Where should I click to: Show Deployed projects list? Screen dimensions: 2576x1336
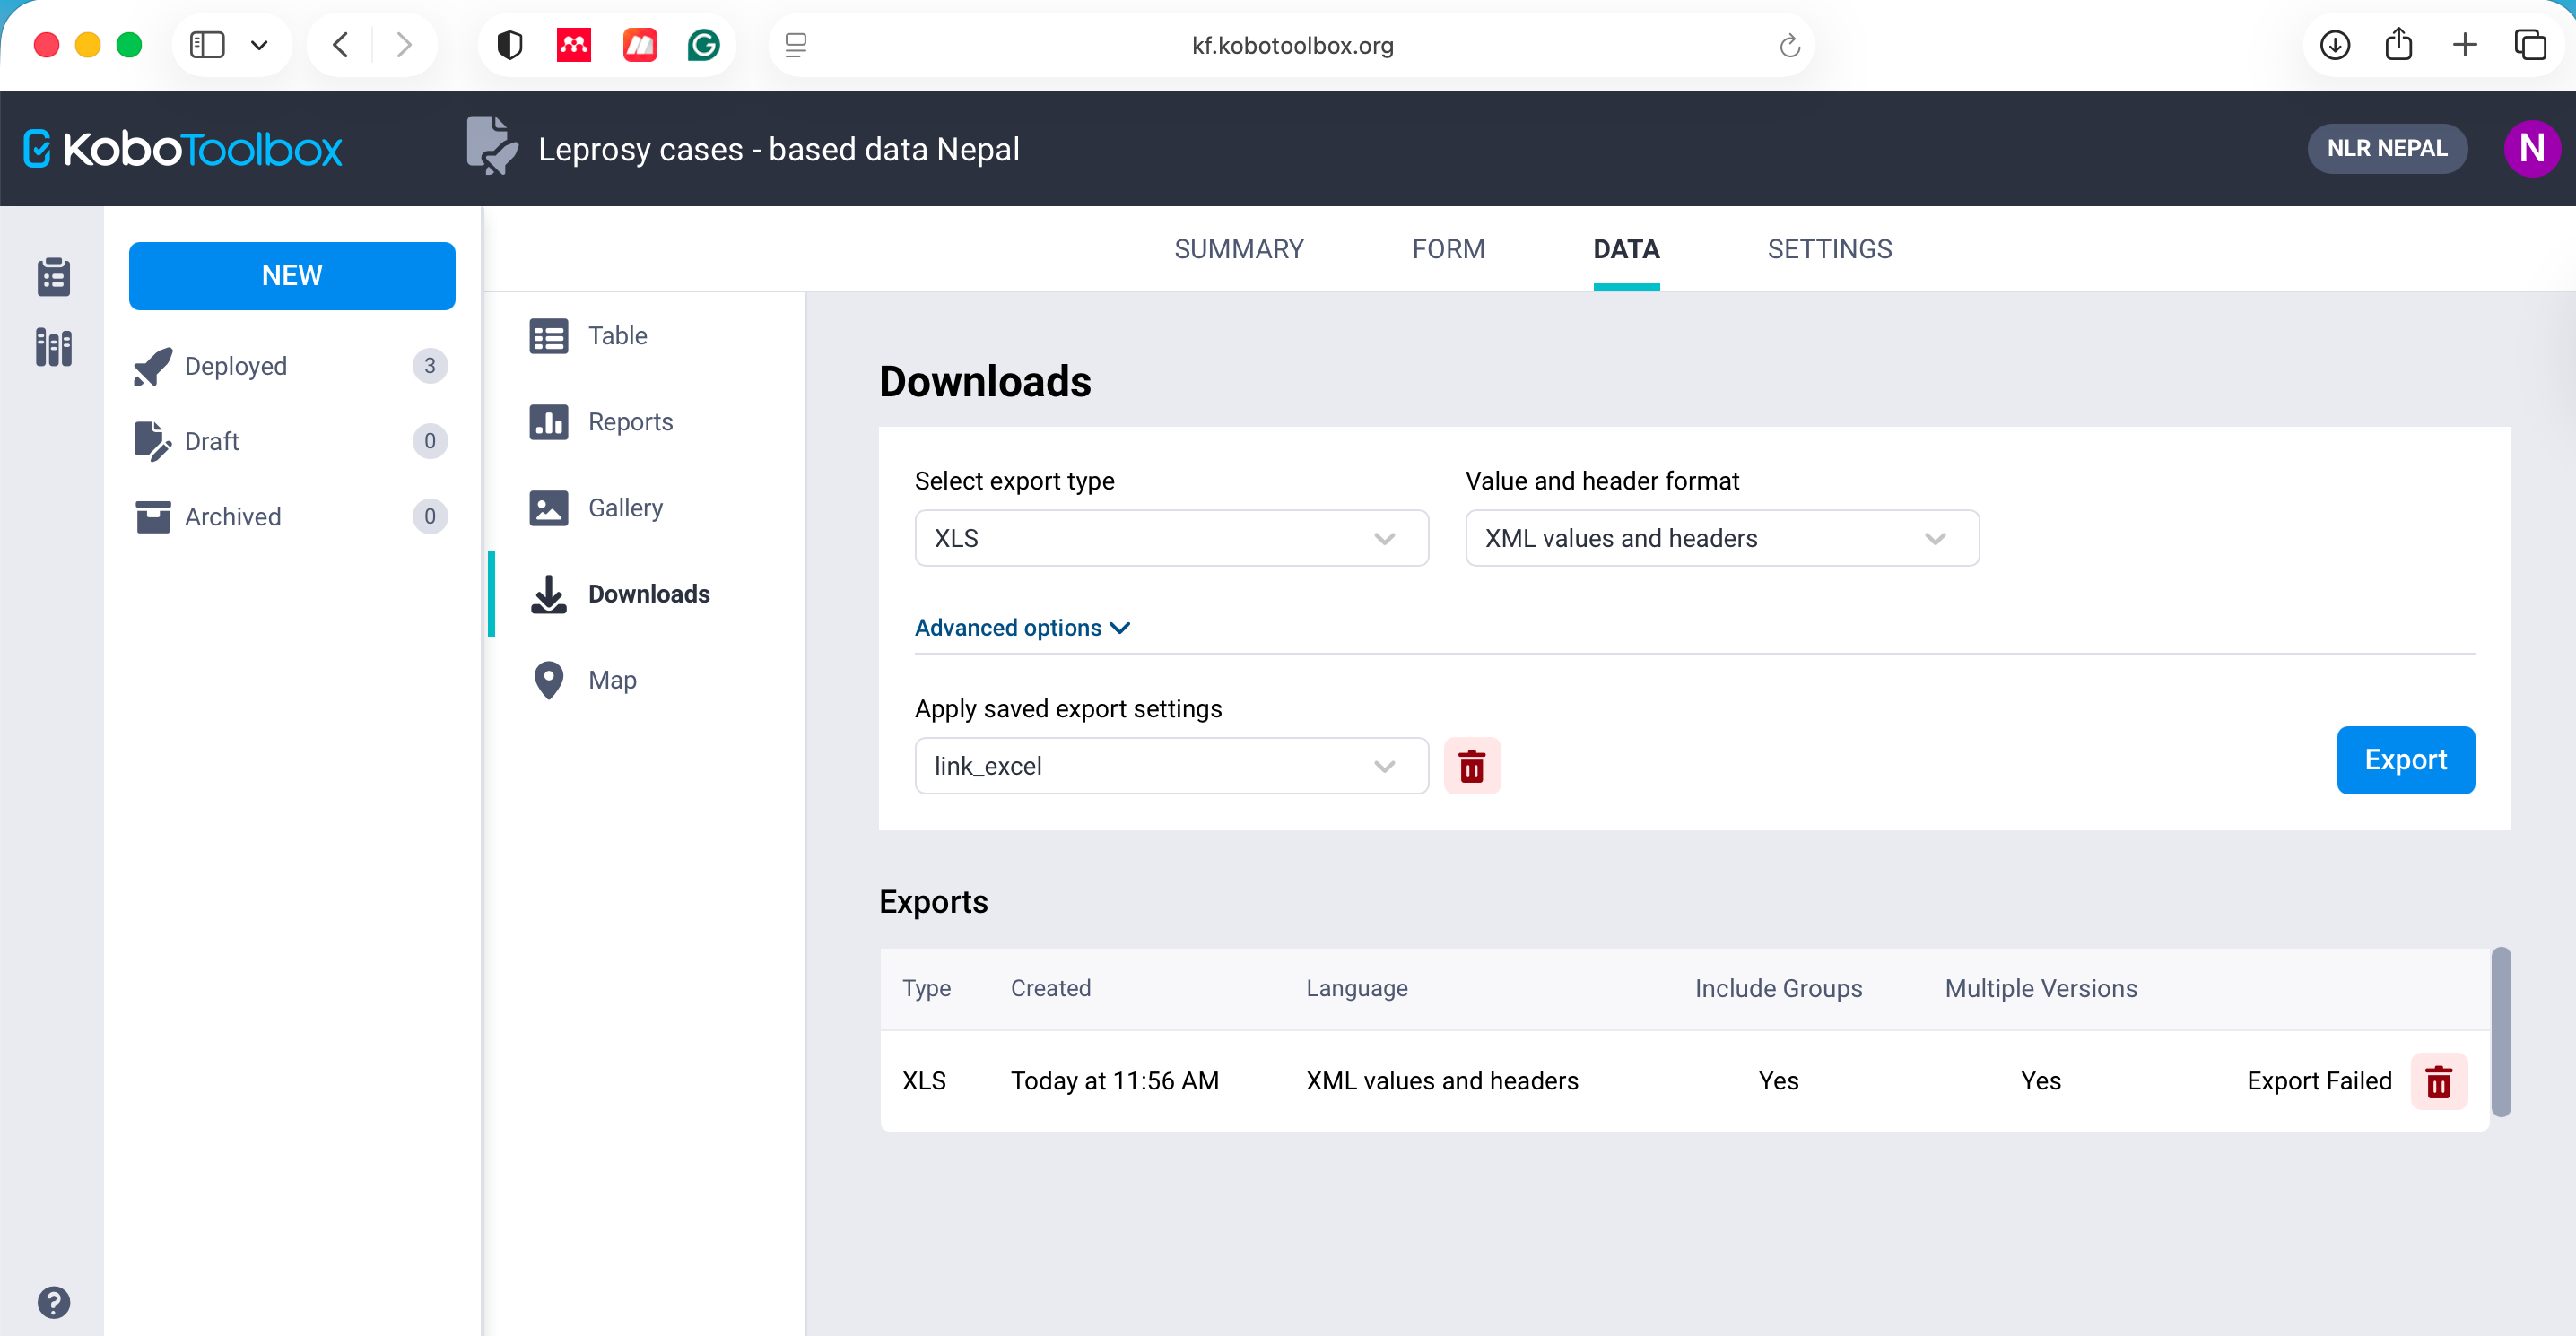(x=236, y=366)
